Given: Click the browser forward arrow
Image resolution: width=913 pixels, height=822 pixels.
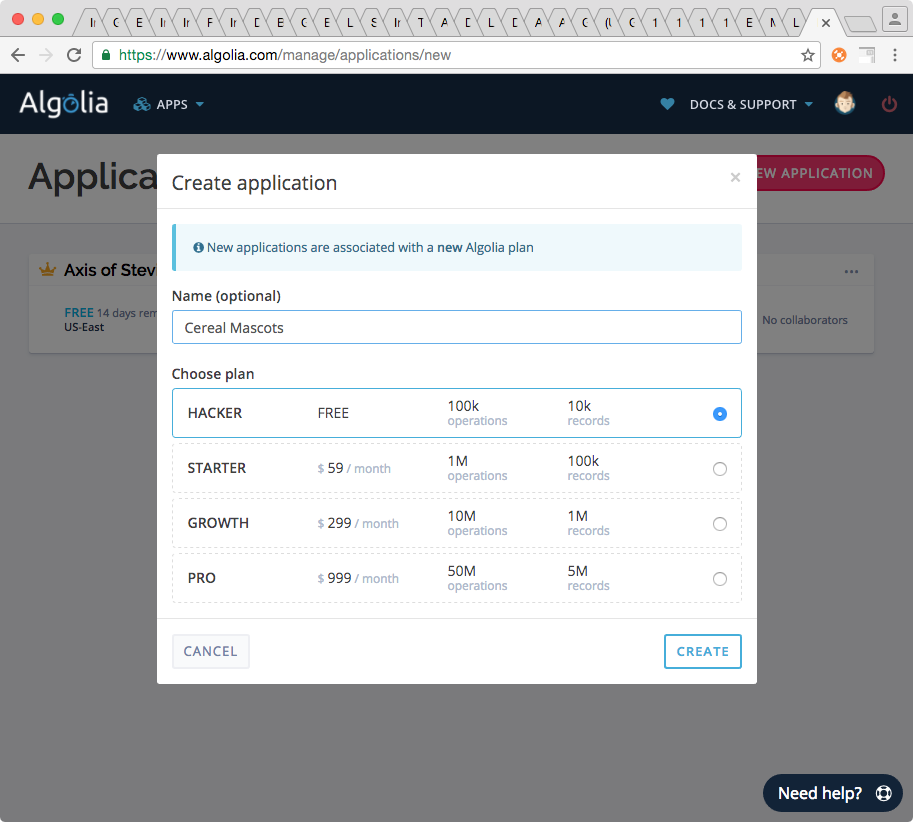Looking at the screenshot, I should point(45,55).
